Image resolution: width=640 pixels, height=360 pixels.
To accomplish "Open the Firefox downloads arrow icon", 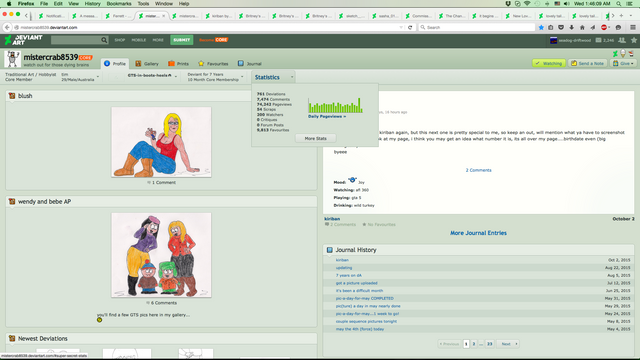I will coord(571,27).
